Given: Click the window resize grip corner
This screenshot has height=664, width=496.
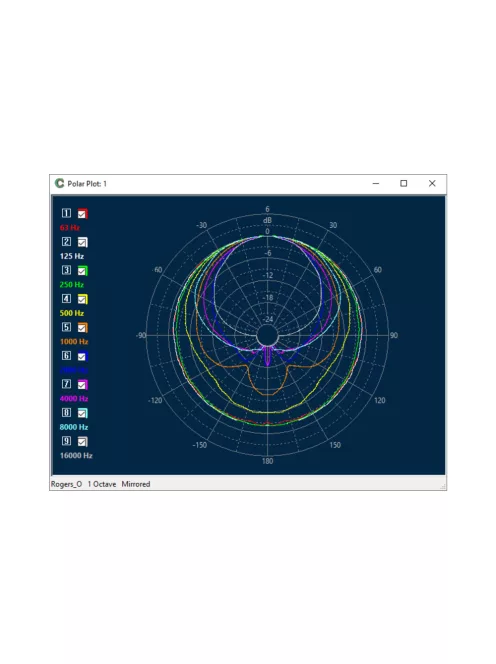Looking at the screenshot, I should tap(443, 487).
